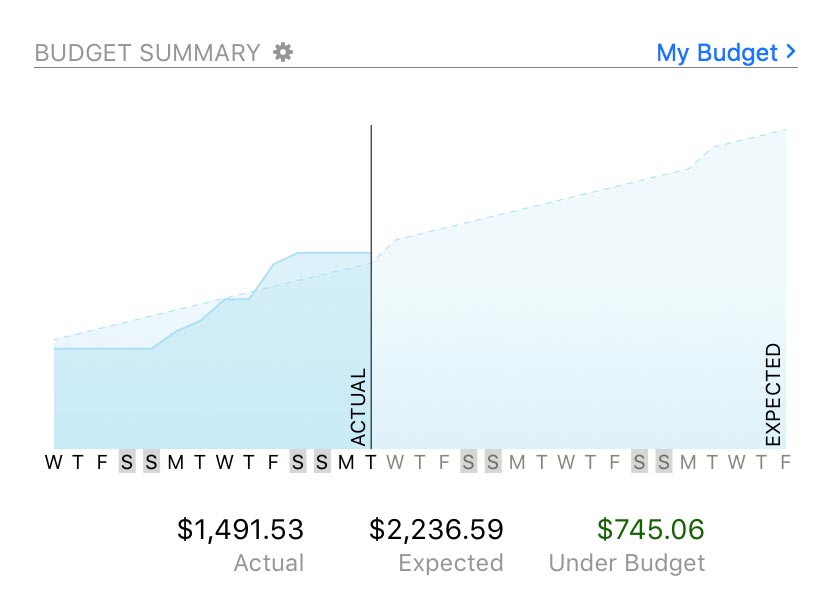
Task: Select the $1,491.53 actual amount
Action: [240, 529]
